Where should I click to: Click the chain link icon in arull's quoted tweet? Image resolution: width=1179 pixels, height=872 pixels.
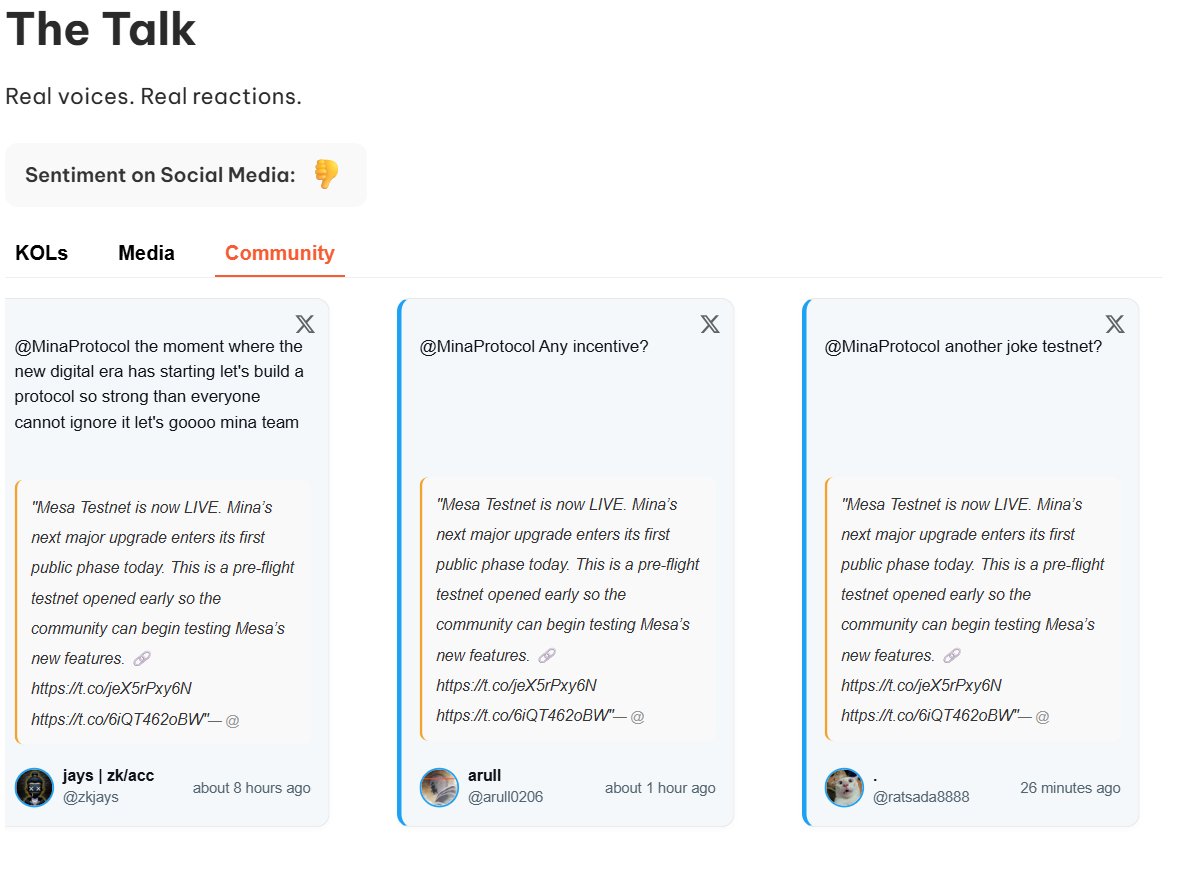547,655
